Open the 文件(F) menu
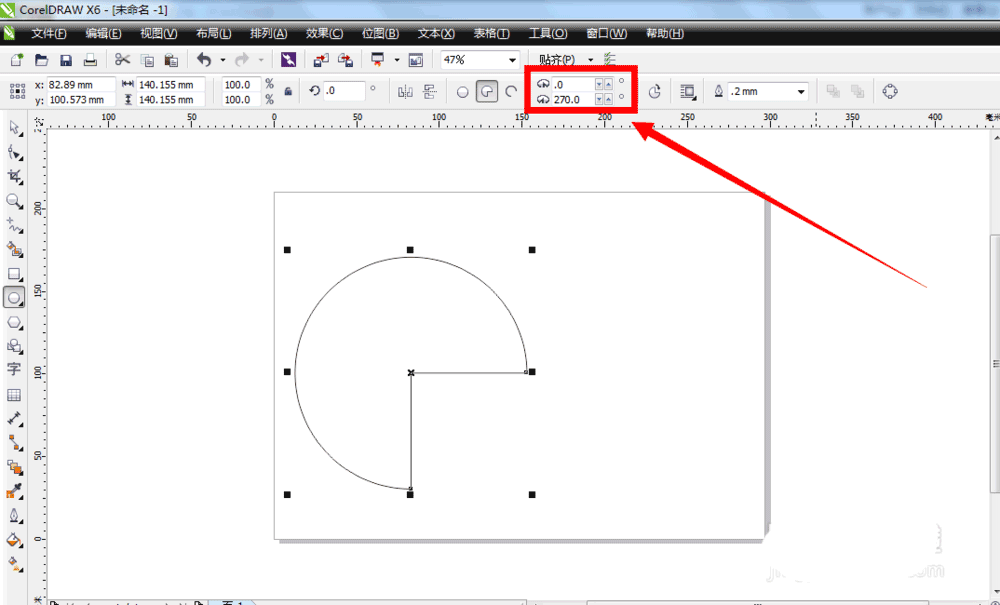Viewport: 1000px width, 605px height. click(x=49, y=33)
